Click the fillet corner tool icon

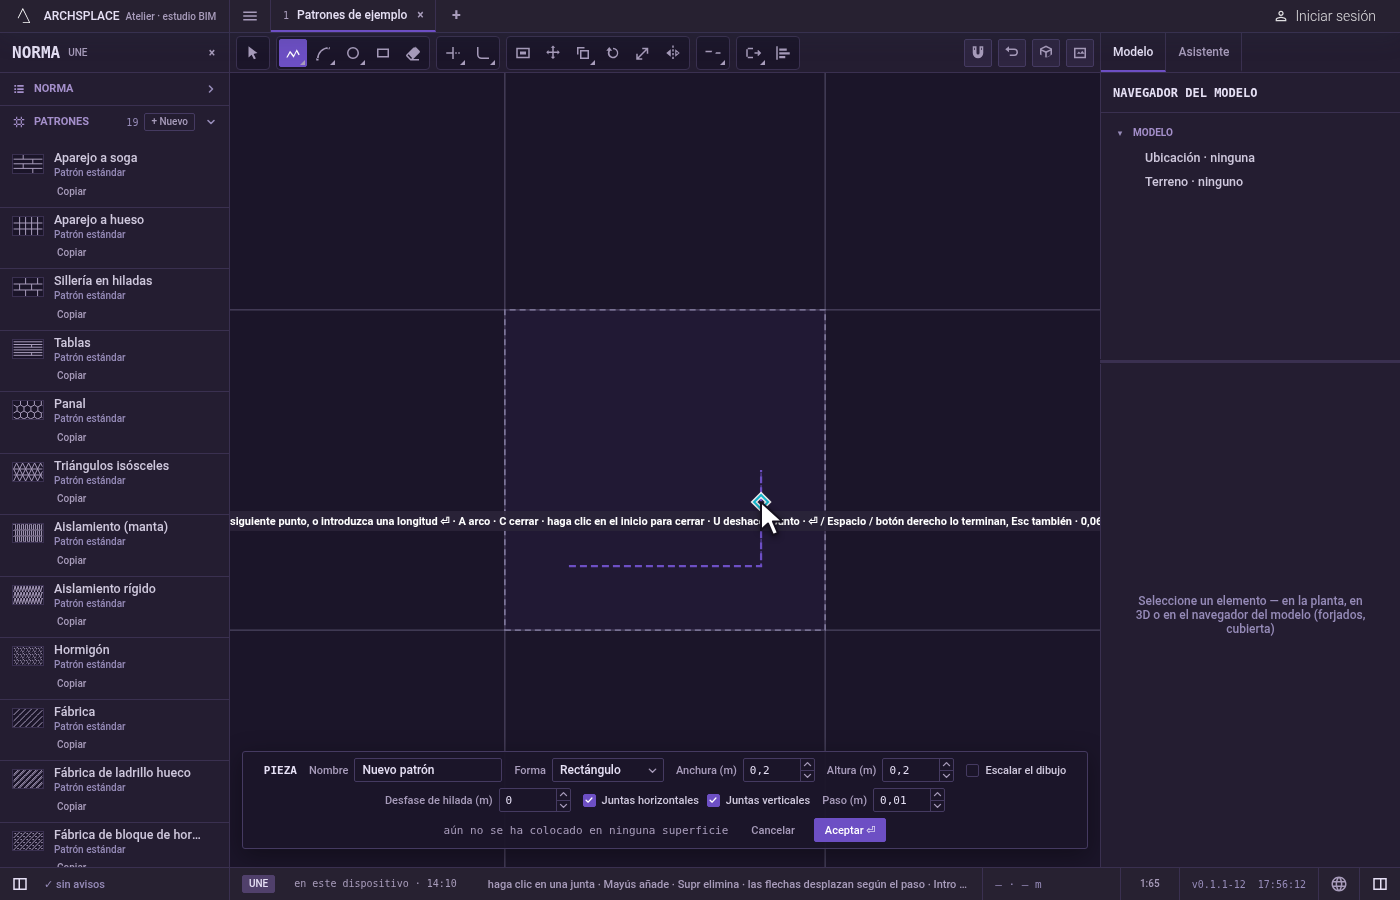[483, 53]
